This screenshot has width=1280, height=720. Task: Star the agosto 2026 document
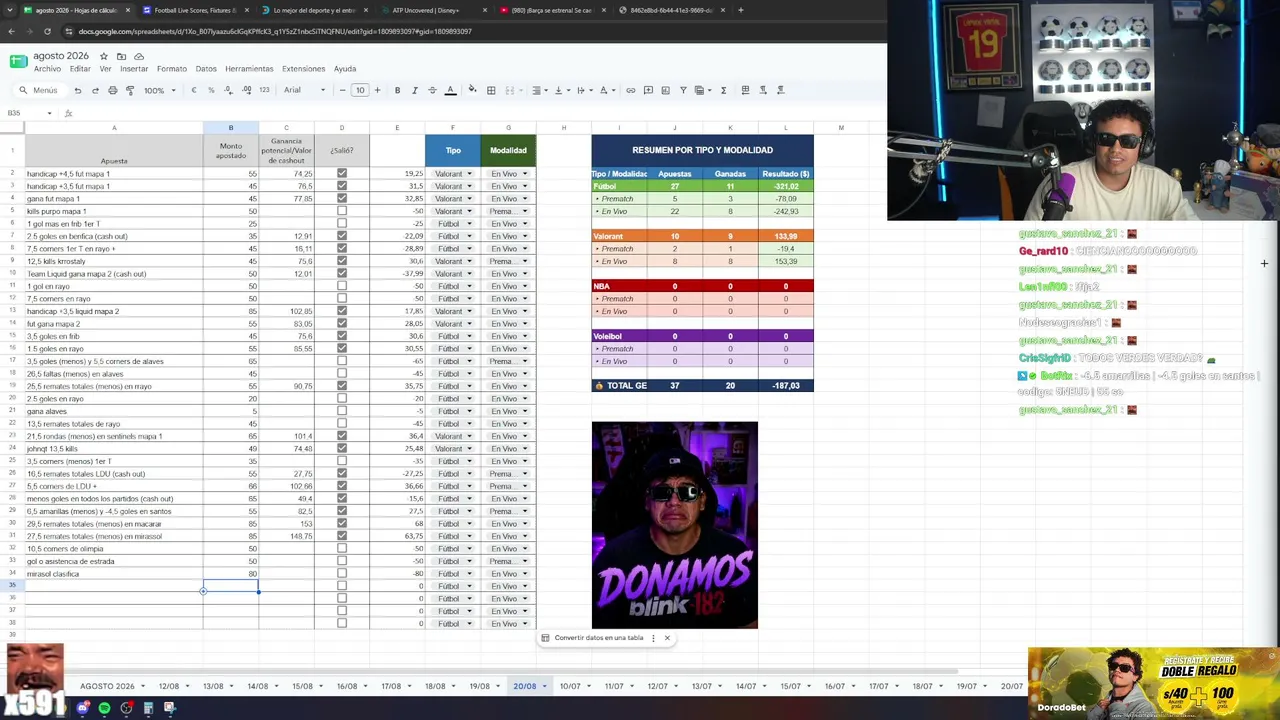tap(103, 56)
